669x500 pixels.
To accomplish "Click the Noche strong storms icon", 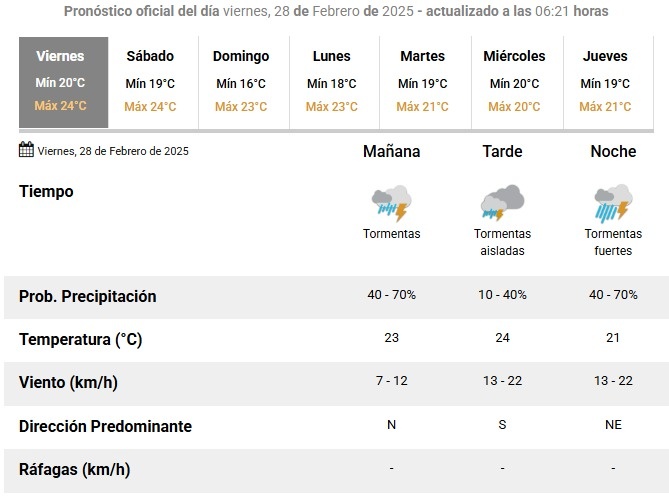I will 613,203.
